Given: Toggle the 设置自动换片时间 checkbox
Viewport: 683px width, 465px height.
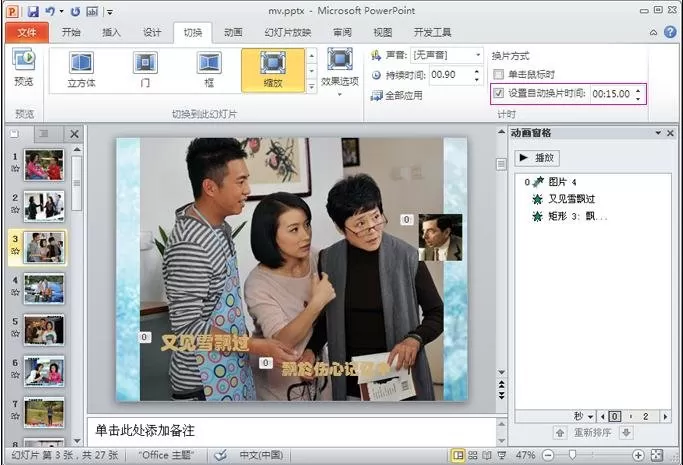Looking at the screenshot, I should tap(498, 93).
